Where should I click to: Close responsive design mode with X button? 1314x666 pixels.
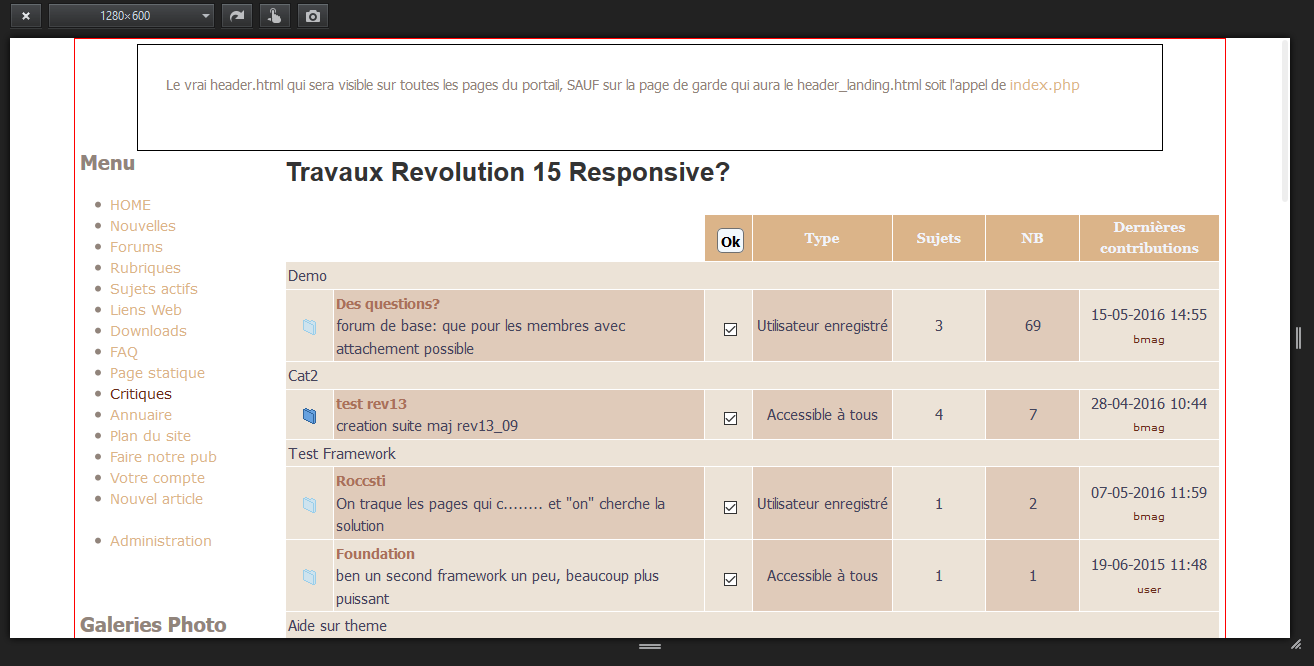(26, 16)
